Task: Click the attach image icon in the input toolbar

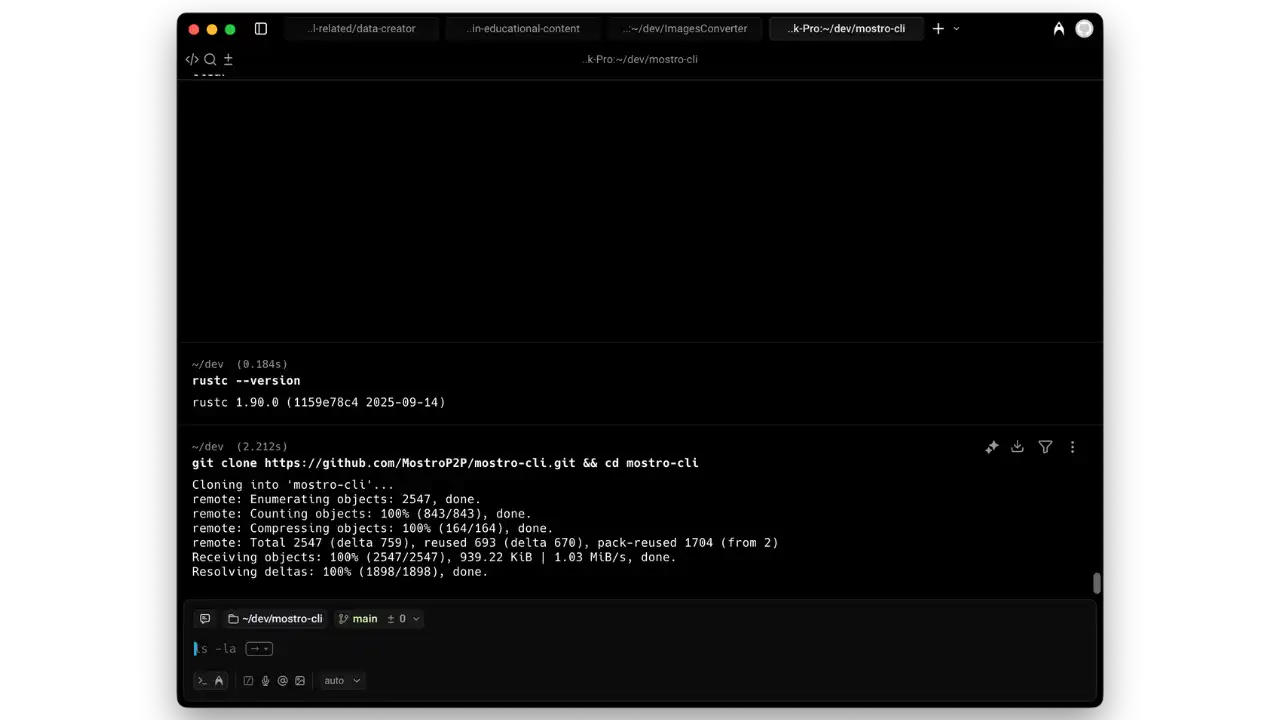Action: point(300,681)
